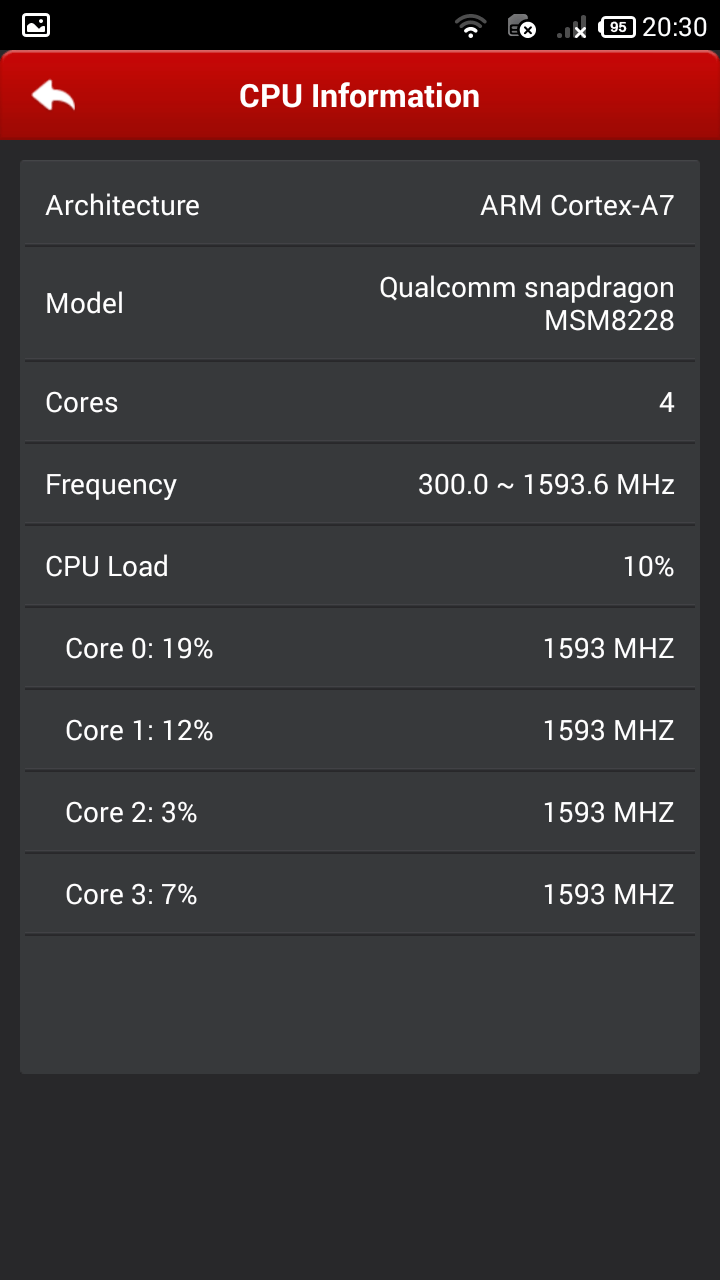Screen dimensions: 720x1280
Task: Tap the Wi-Fi status icon
Action: (470, 27)
